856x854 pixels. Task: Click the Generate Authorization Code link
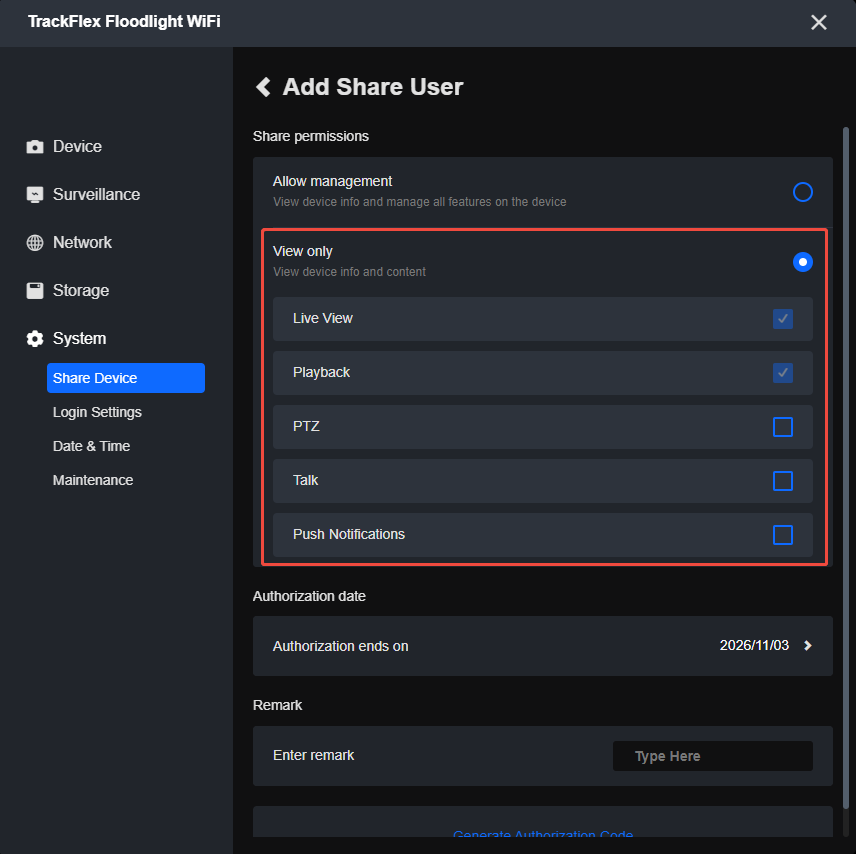coord(543,833)
